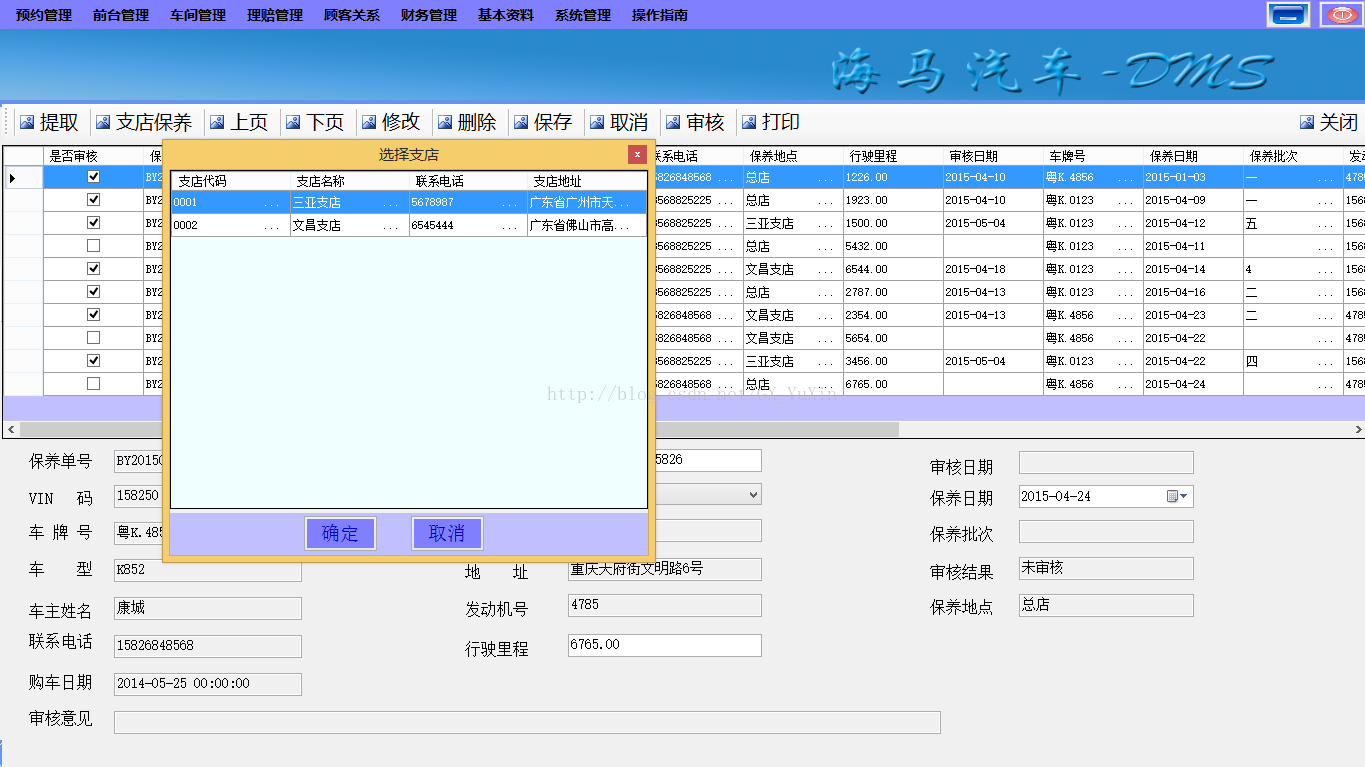This screenshot has height=767, width=1365.
Task: Open the 操作指南 menu
Action: tap(660, 15)
